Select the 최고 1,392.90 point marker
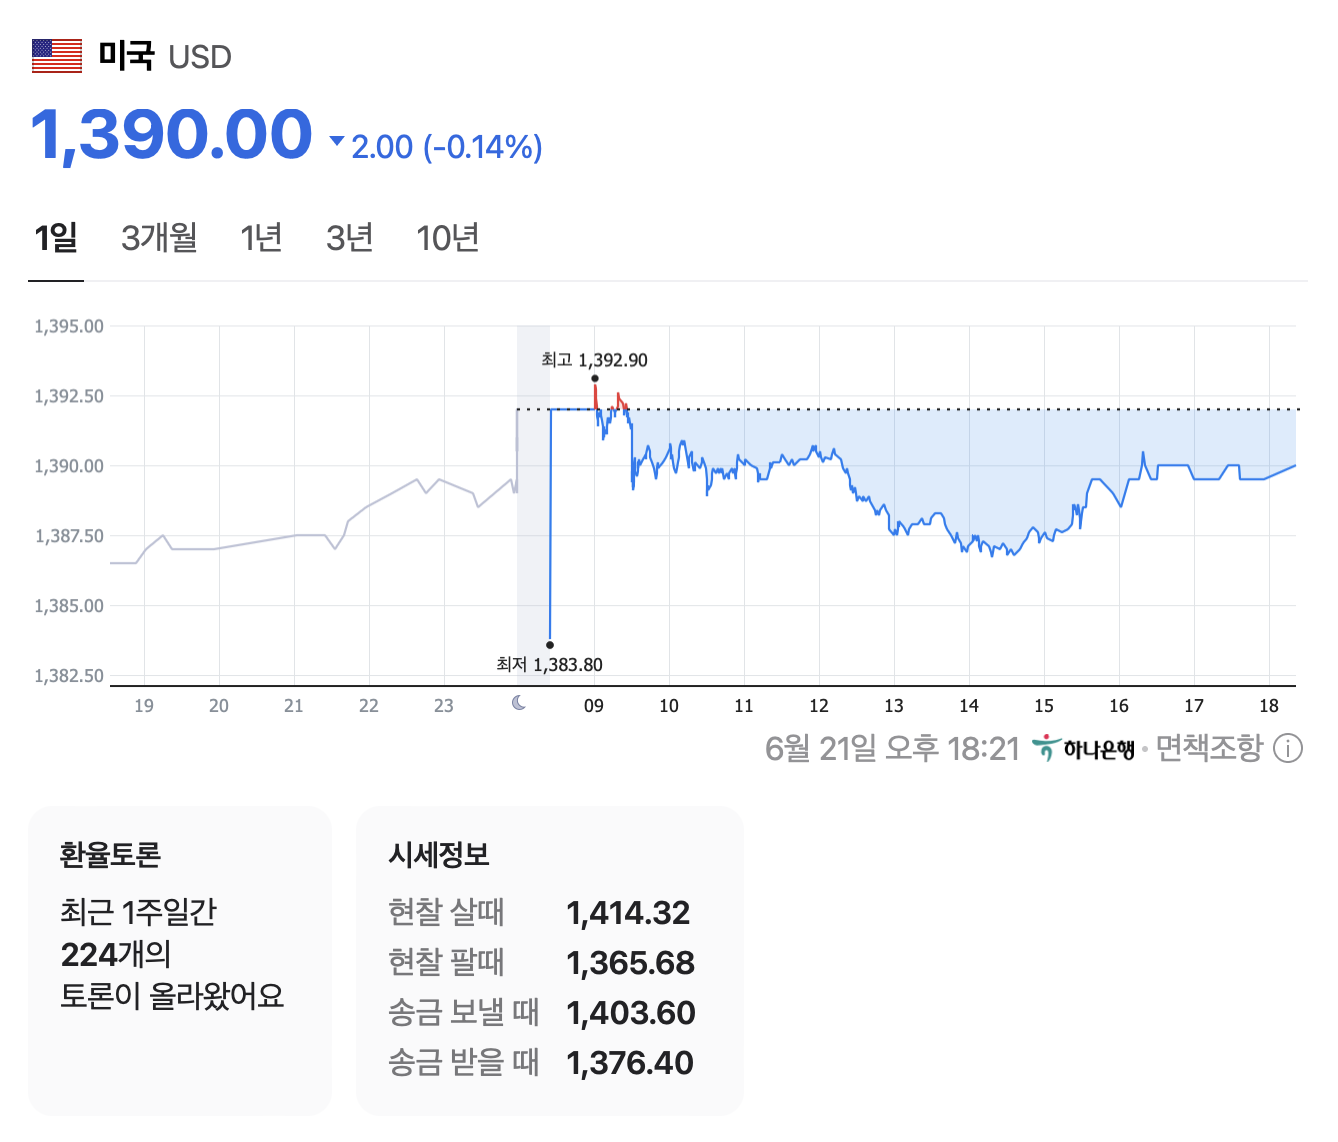 click(x=595, y=378)
